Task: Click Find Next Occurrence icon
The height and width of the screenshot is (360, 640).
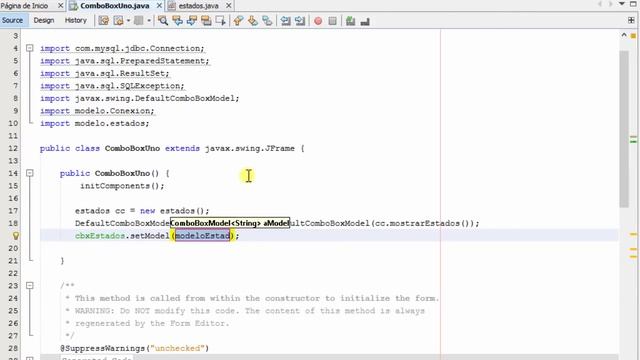Action: [x=191, y=21]
